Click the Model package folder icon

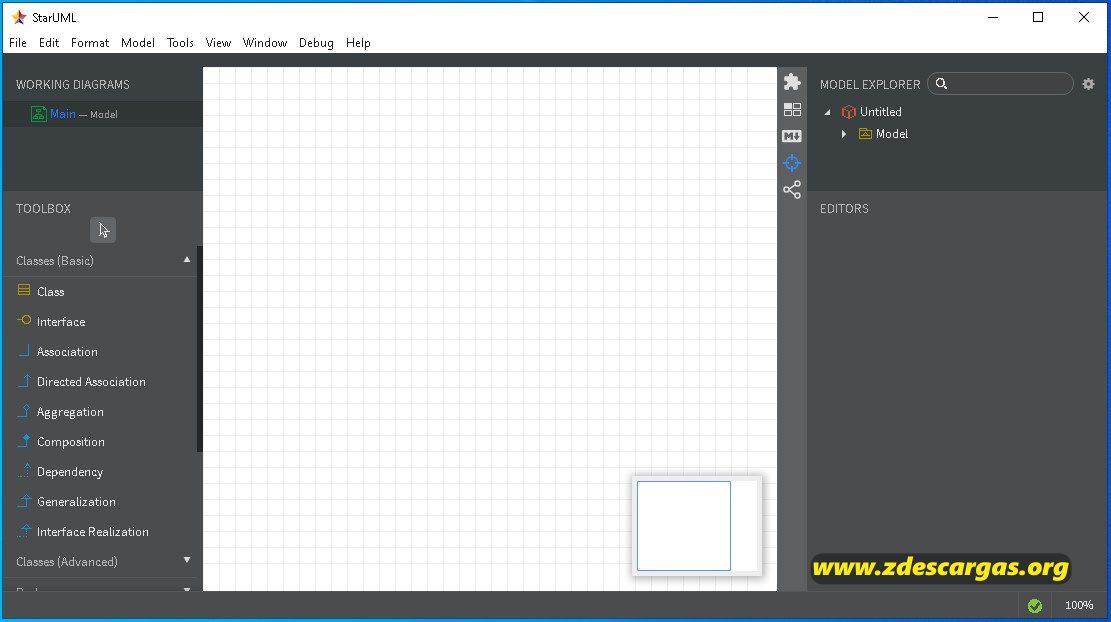pos(865,134)
